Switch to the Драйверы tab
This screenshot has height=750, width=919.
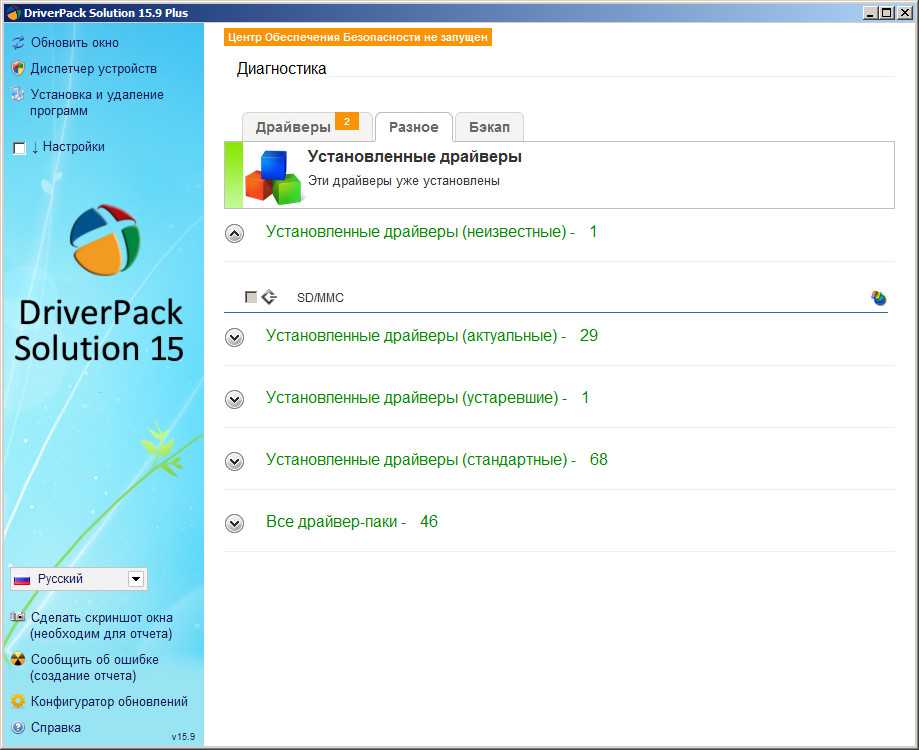pos(293,127)
